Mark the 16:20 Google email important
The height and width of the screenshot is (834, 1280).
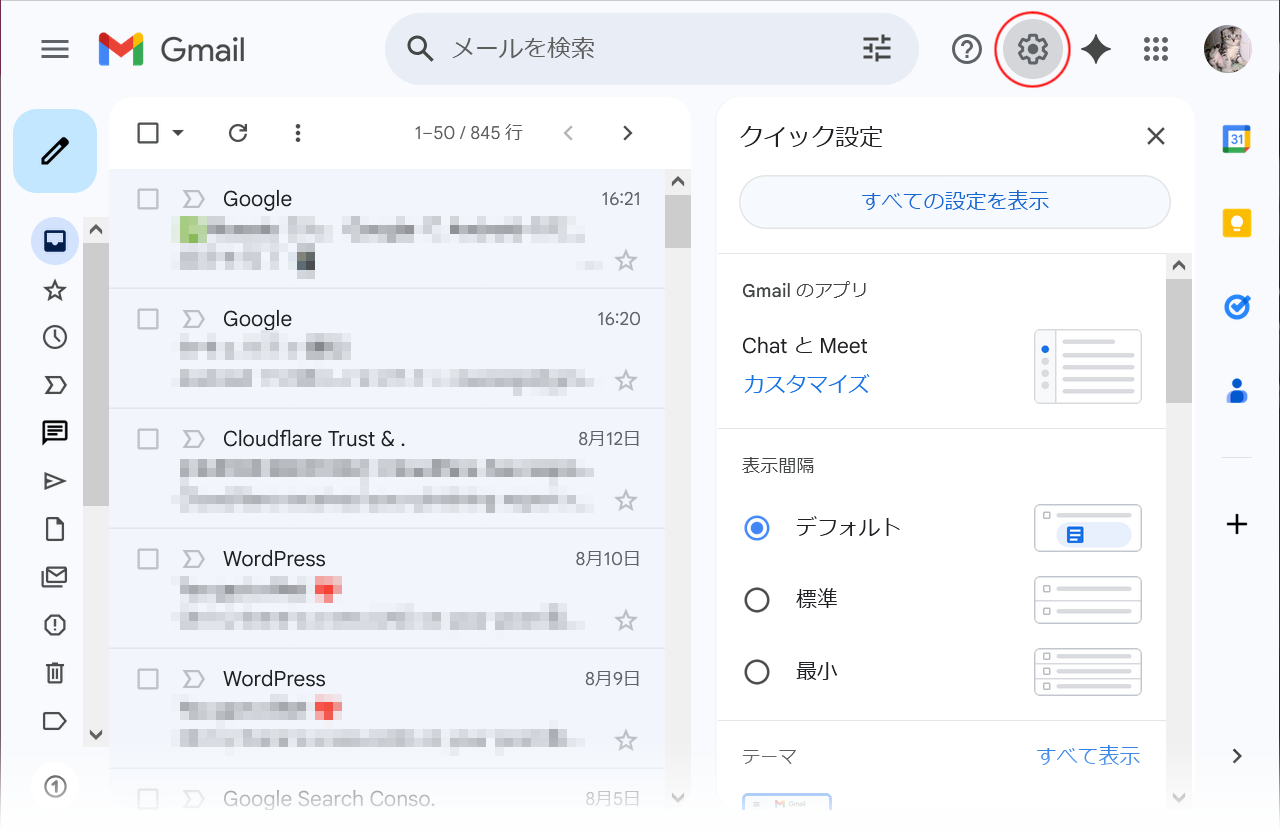click(193, 319)
